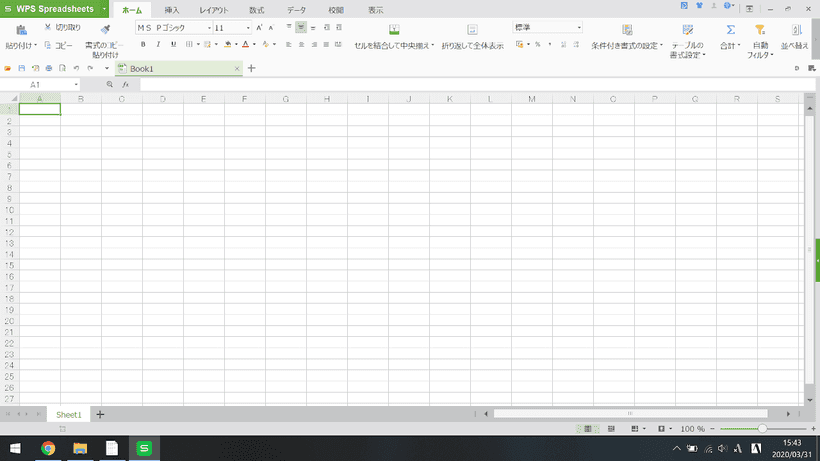Switch to the 校閲 (Review) tab
Image resolution: width=820 pixels, height=461 pixels.
click(x=336, y=10)
